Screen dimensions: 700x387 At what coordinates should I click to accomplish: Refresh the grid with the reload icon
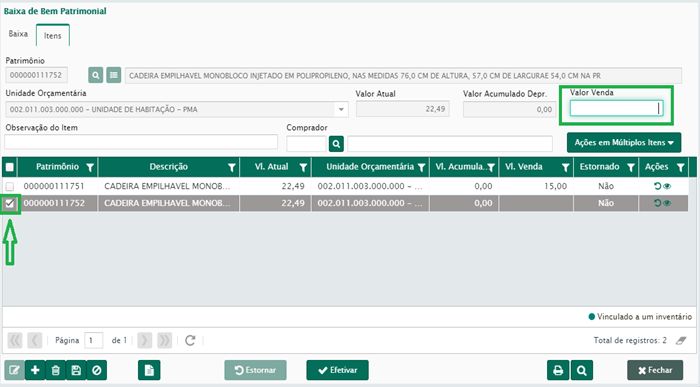click(190, 340)
